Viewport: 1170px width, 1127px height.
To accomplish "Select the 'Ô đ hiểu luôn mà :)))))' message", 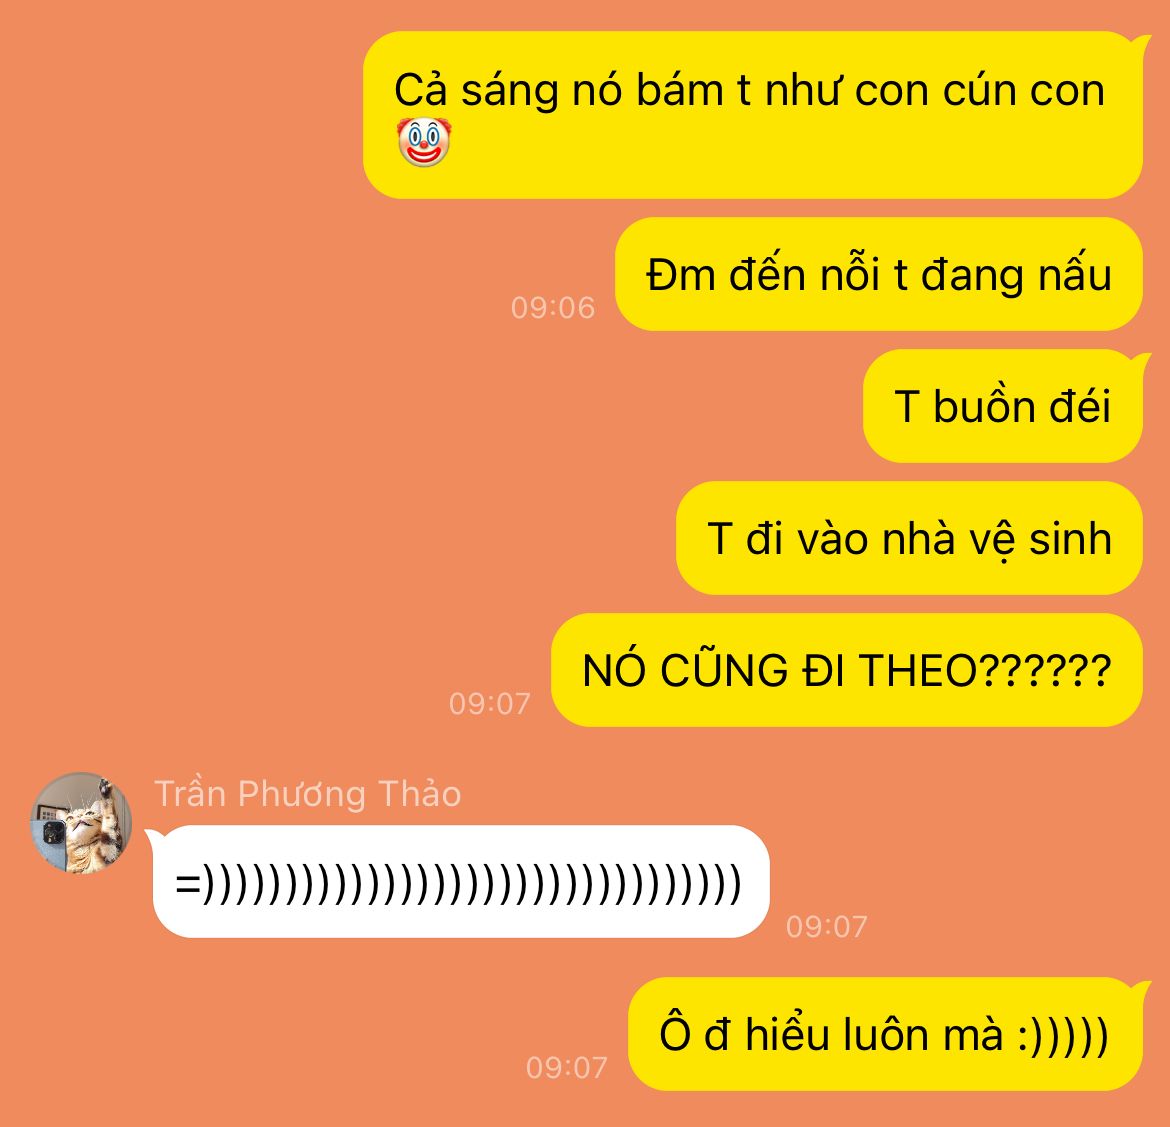I will (885, 1034).
